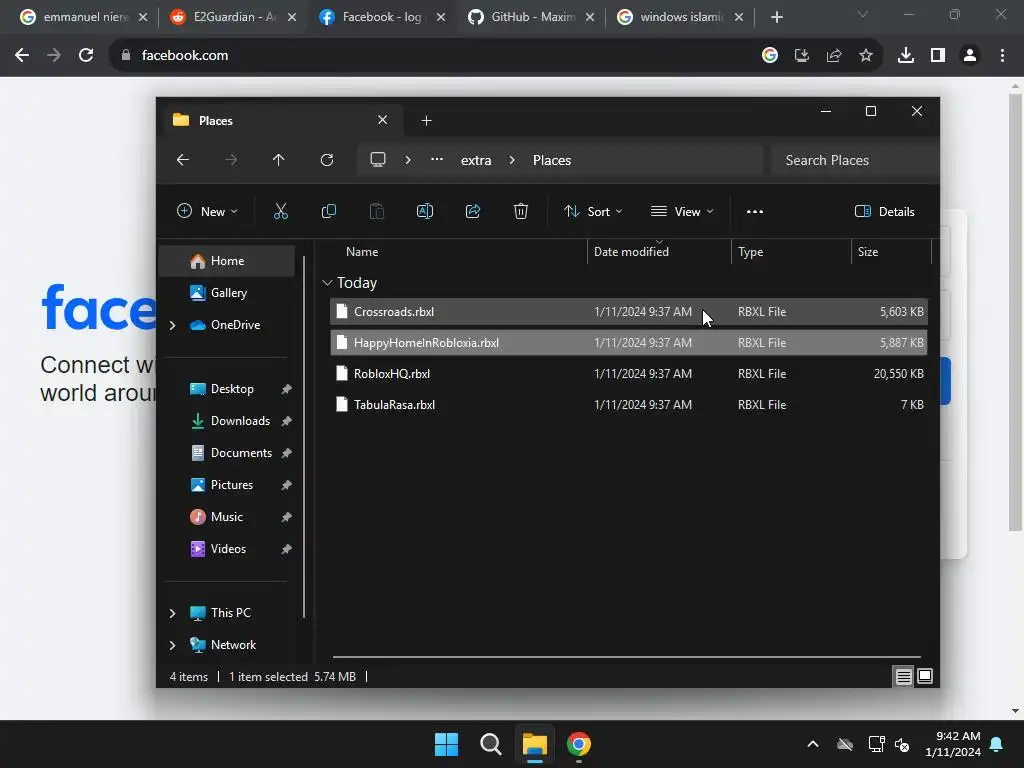
Task: Click the pin icon beside Desktop
Action: (x=286, y=389)
